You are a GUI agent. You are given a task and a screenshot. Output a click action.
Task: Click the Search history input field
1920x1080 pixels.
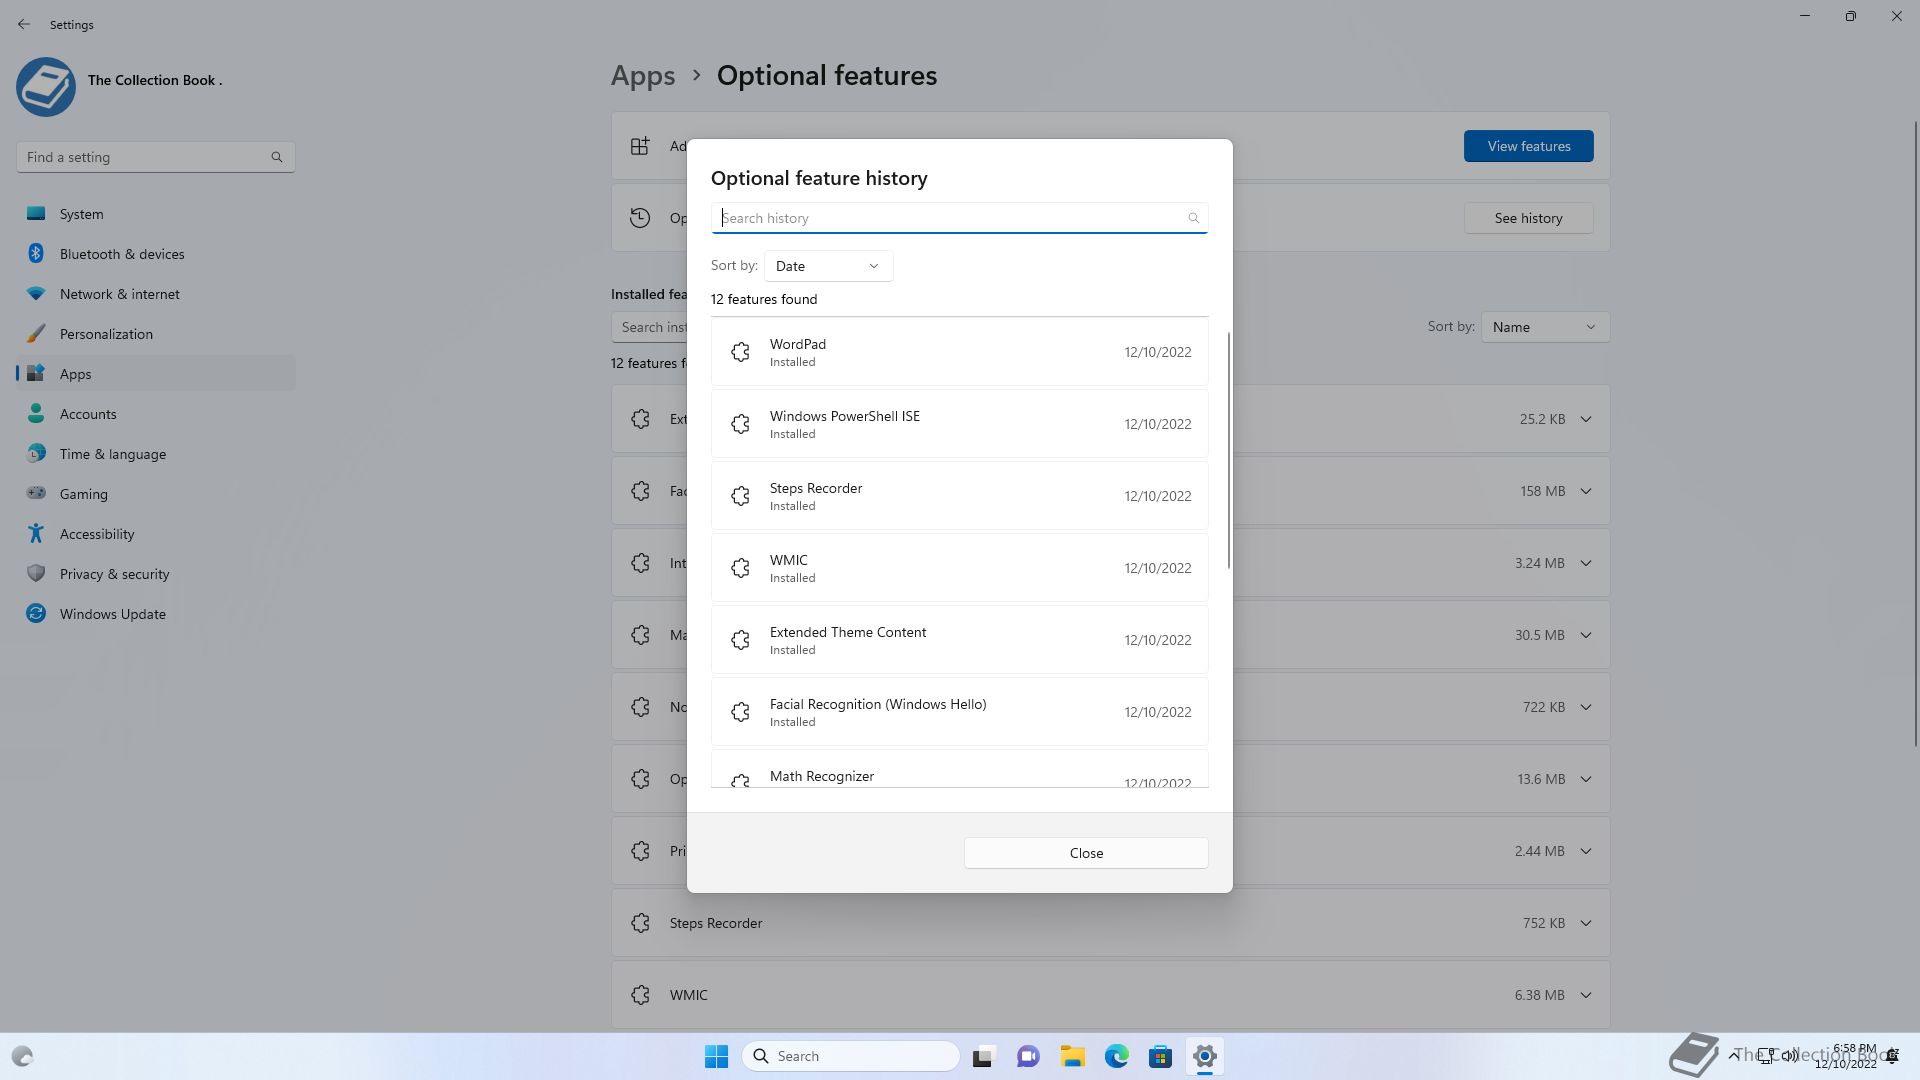click(950, 218)
